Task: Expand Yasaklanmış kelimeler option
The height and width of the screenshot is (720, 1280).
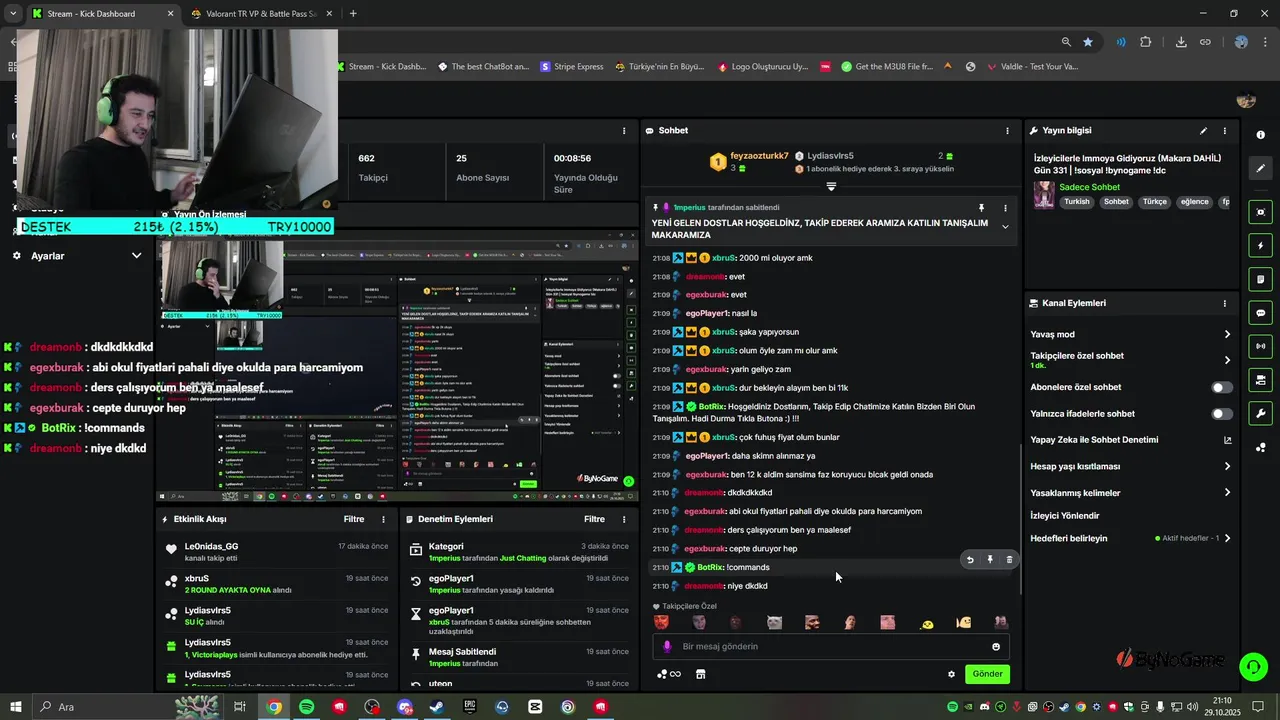Action: pos(1227,492)
